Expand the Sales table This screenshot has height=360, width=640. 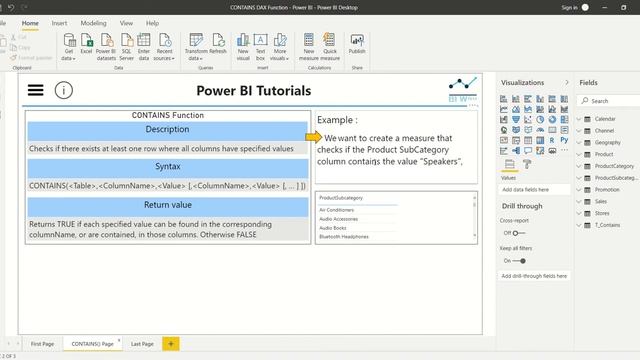pos(579,202)
